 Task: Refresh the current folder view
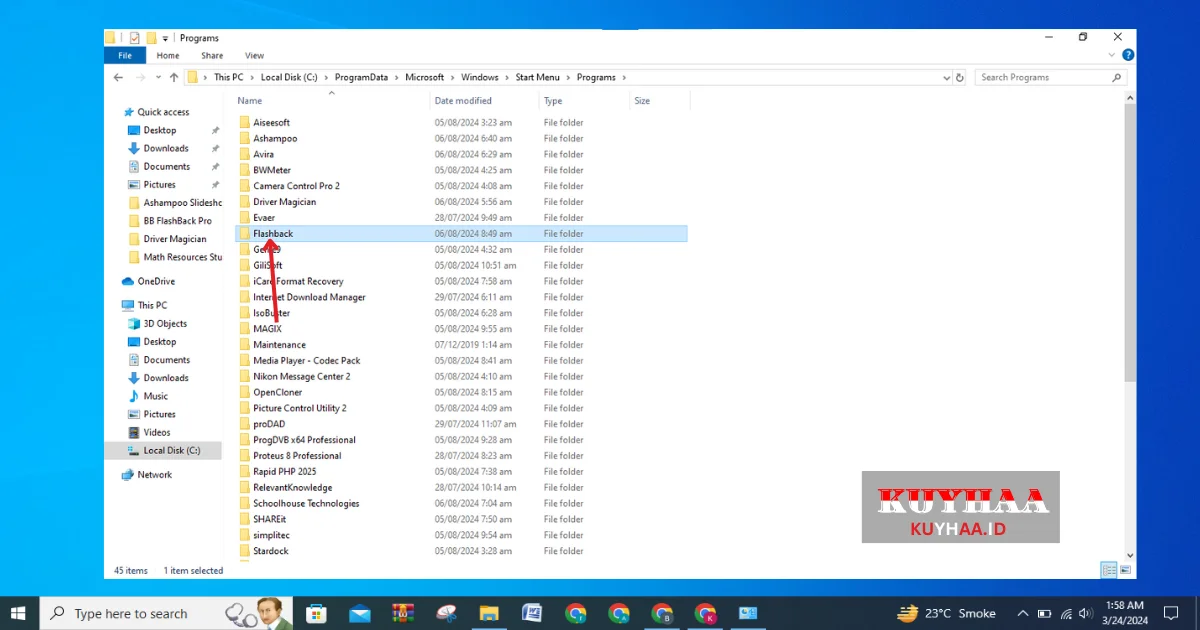point(960,78)
